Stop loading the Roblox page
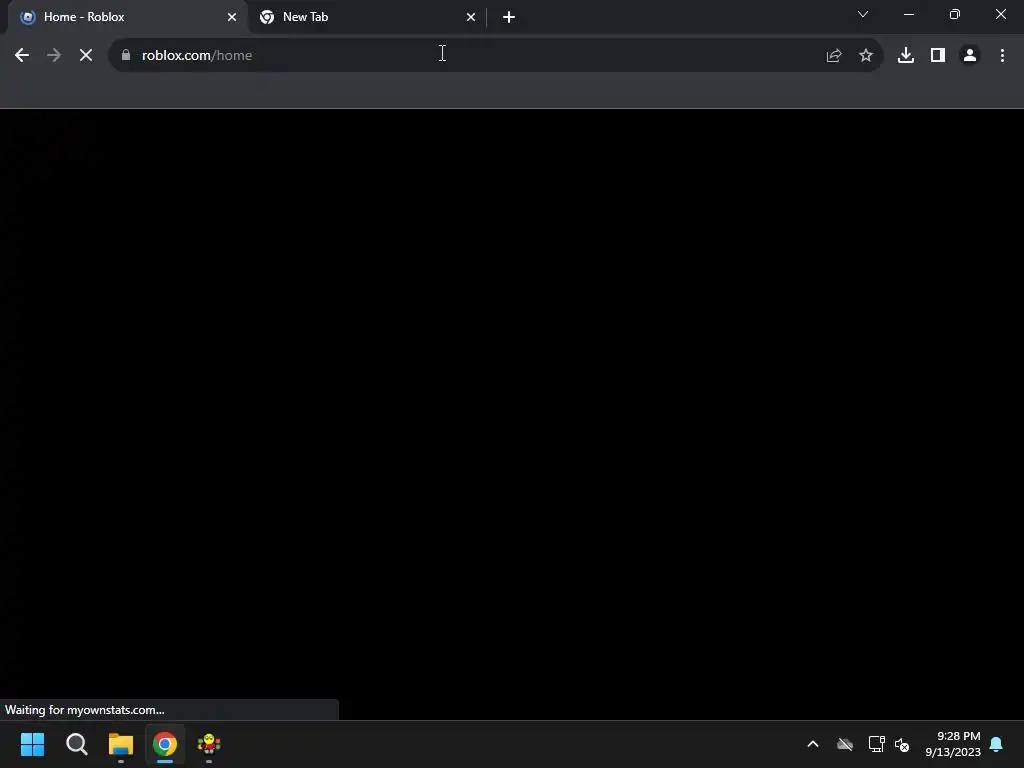The image size is (1024, 768). [x=86, y=56]
